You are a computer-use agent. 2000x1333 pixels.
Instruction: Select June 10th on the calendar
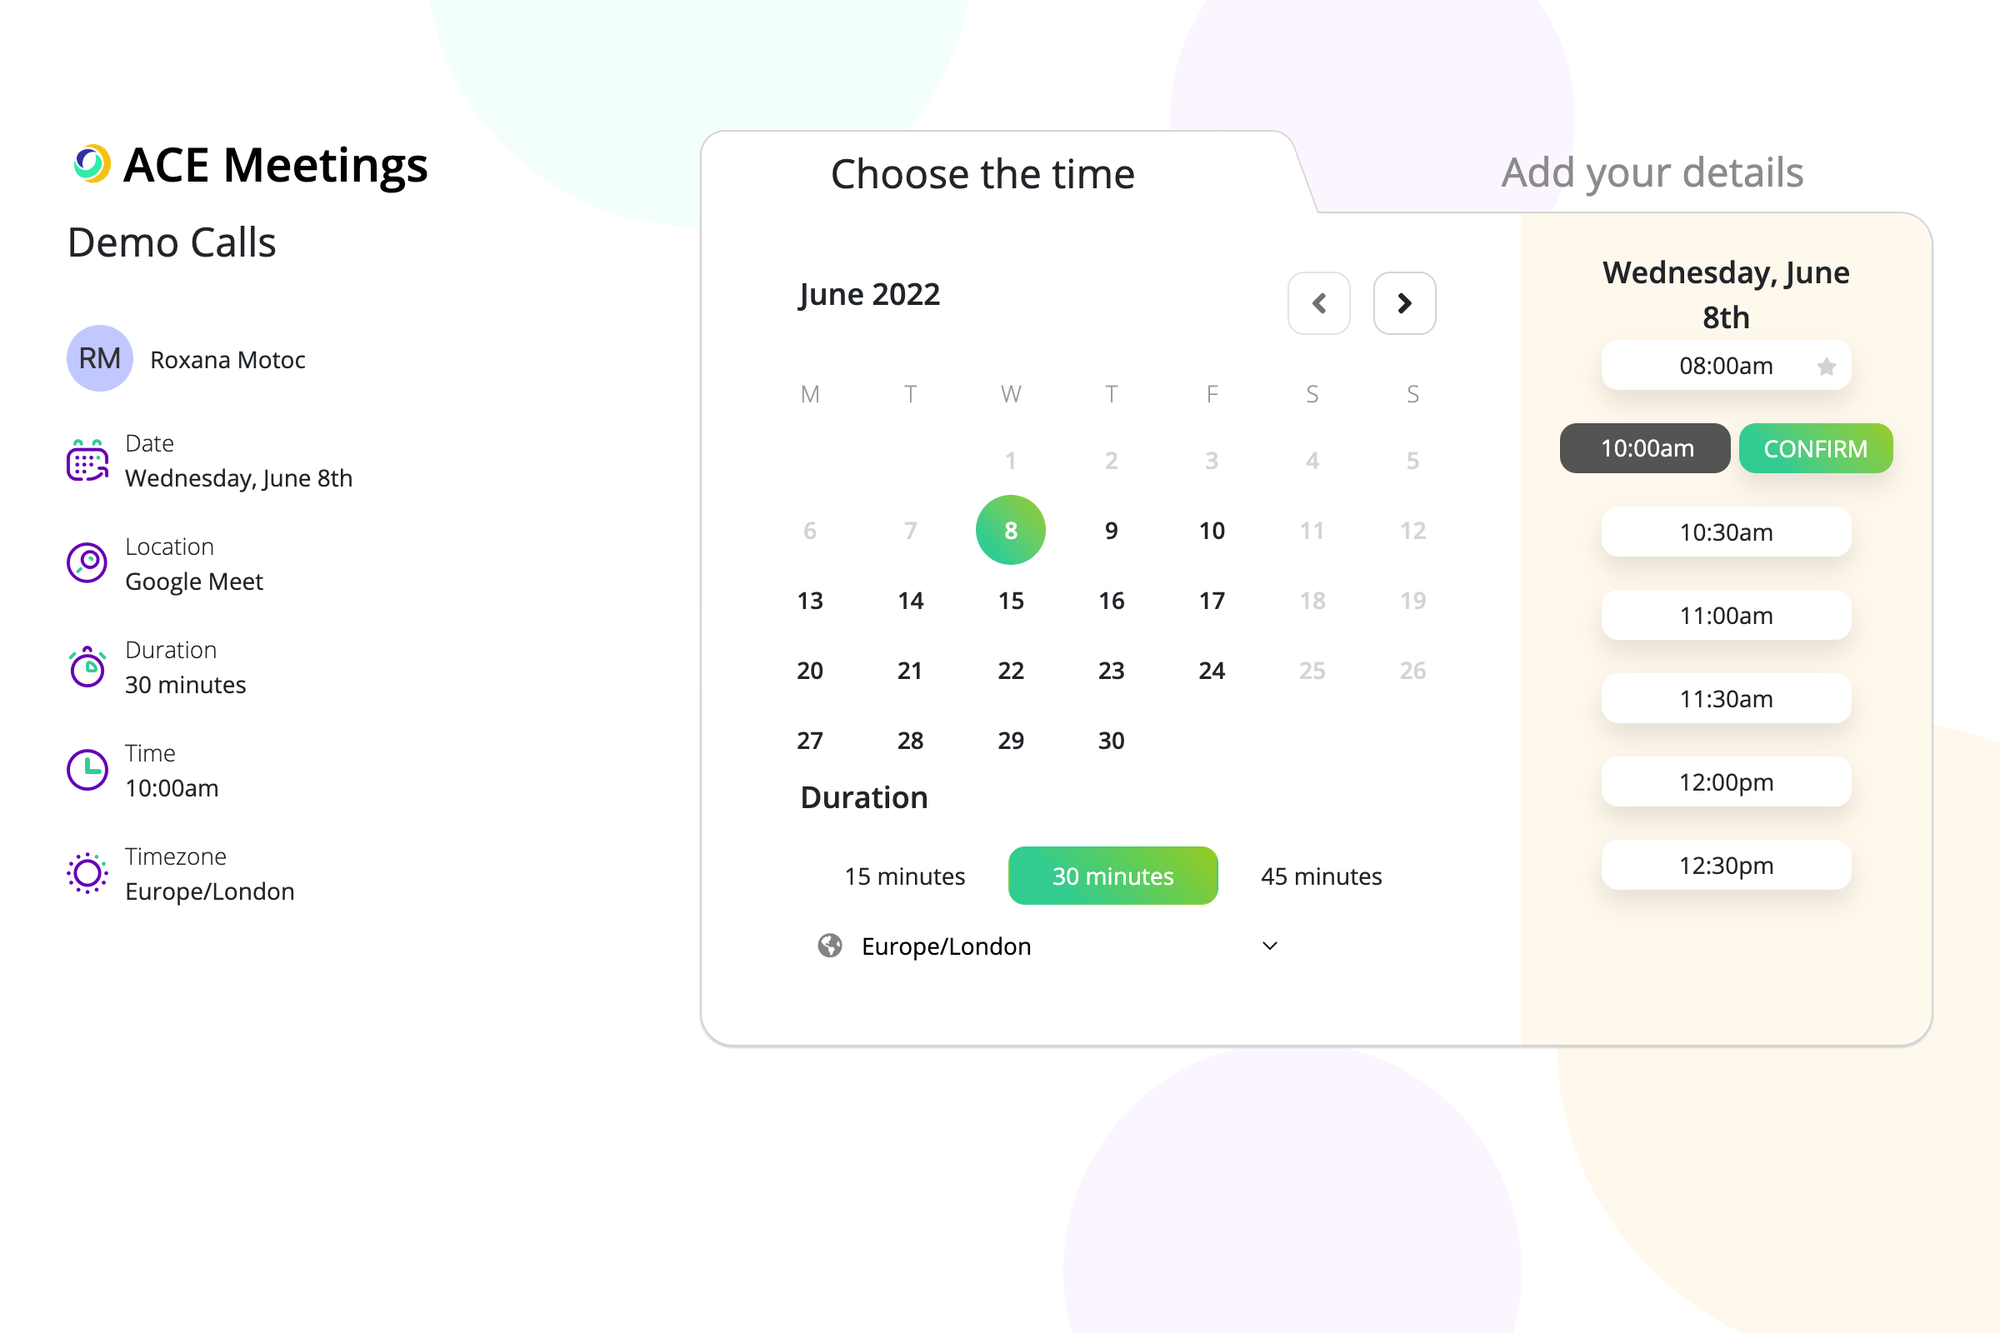click(x=1210, y=528)
